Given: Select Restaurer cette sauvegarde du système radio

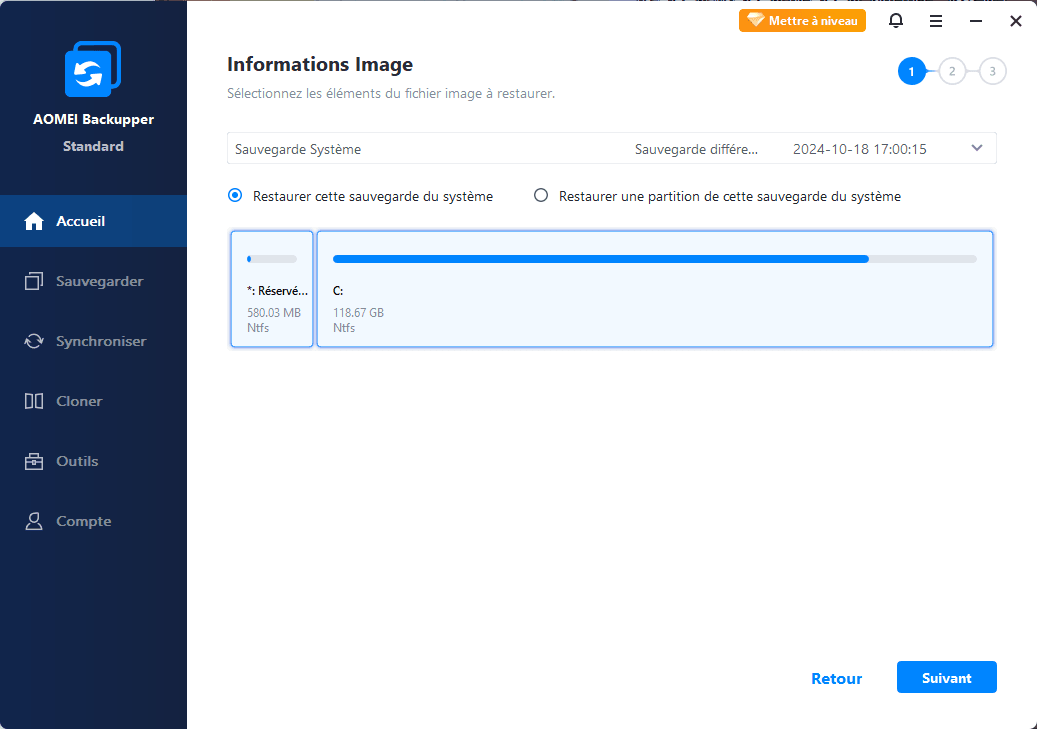Looking at the screenshot, I should pyautogui.click(x=235, y=196).
